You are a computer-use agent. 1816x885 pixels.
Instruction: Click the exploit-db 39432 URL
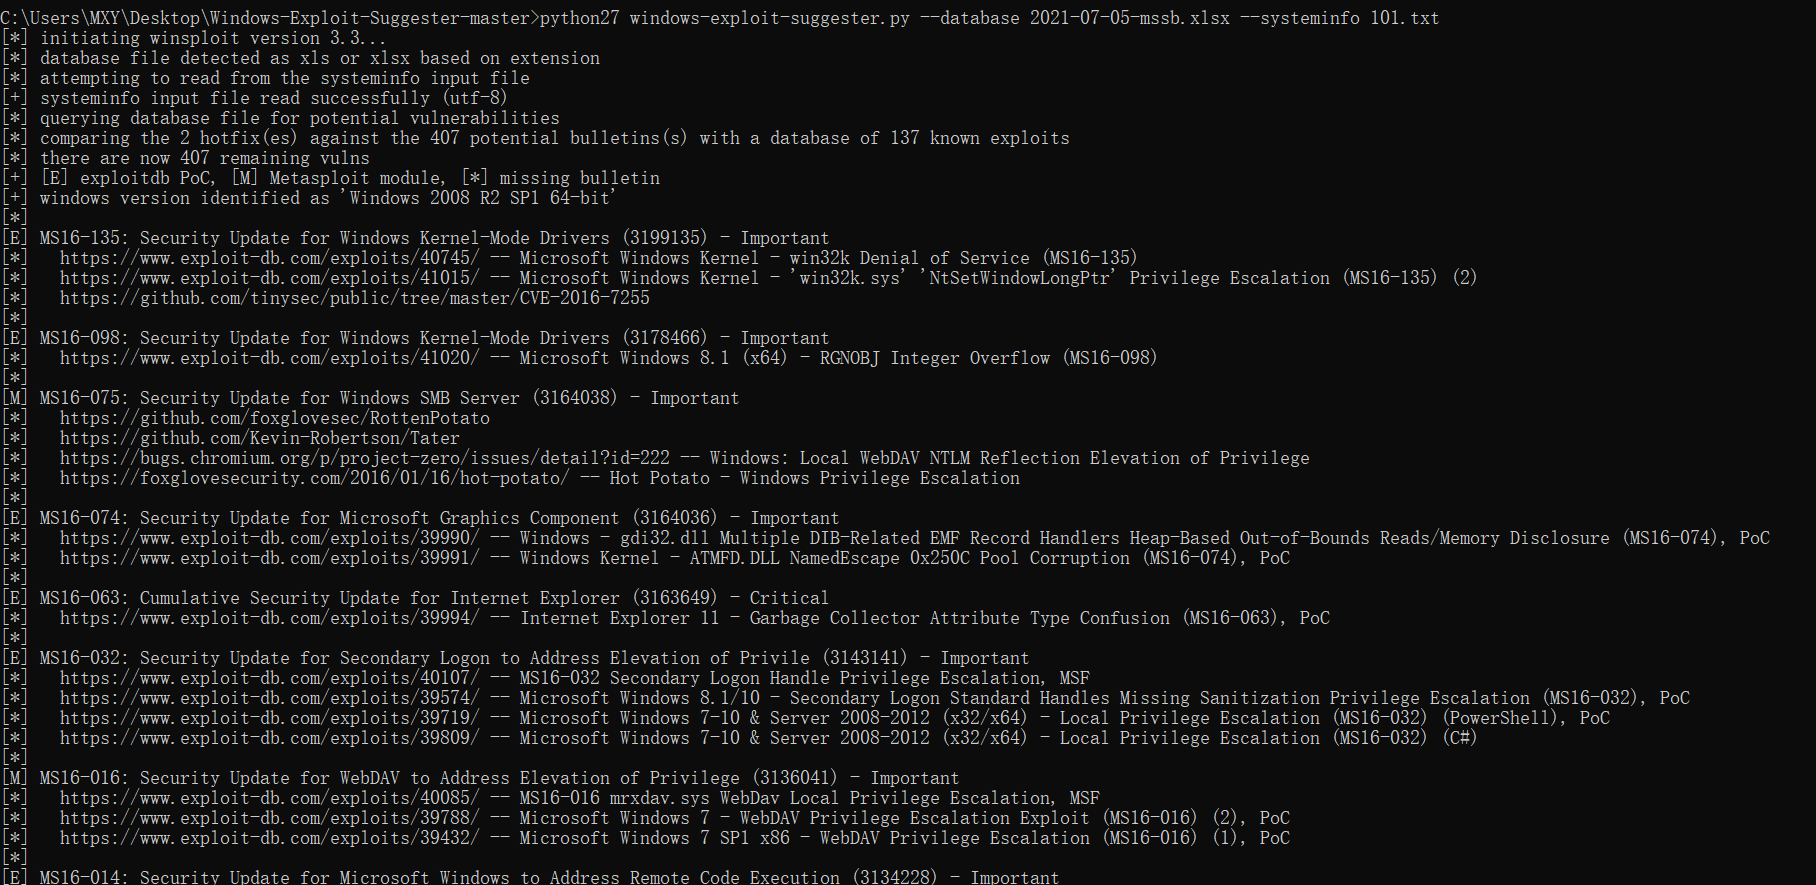(269, 838)
